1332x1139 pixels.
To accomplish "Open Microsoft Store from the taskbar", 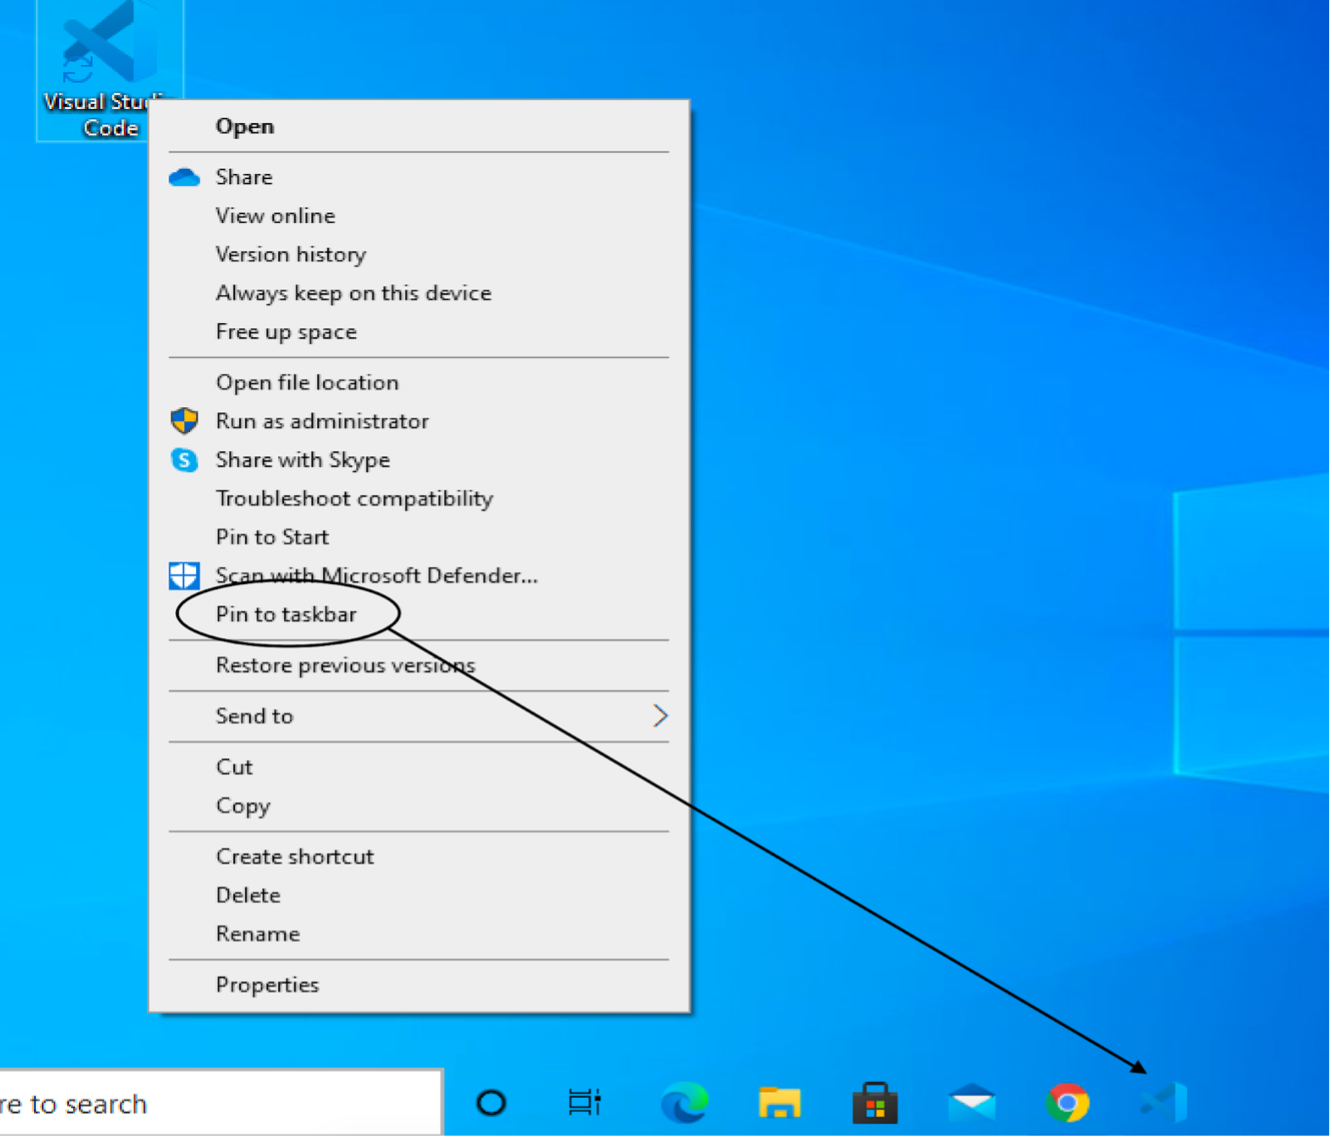I will (x=875, y=1102).
